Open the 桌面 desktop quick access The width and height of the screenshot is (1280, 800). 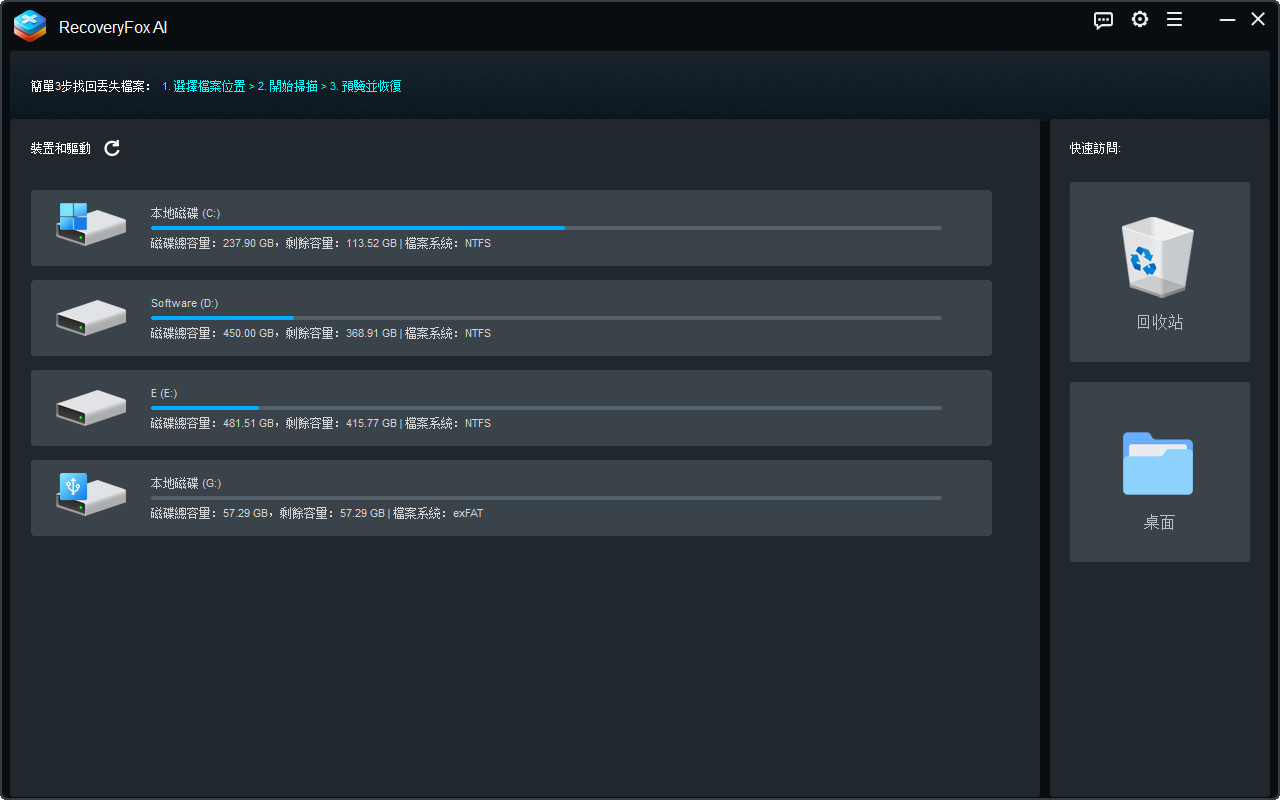coord(1158,470)
